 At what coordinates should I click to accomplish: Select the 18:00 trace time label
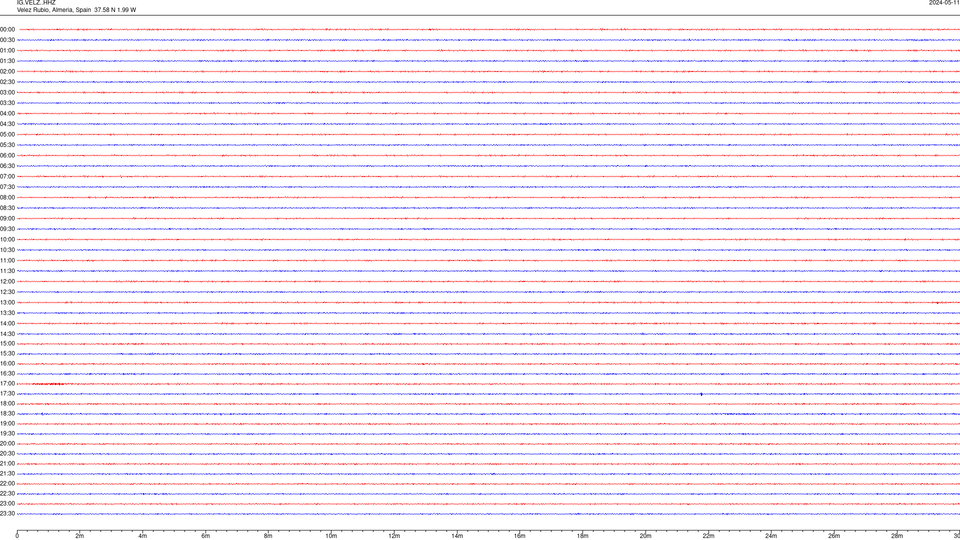pyautogui.click(x=7, y=403)
